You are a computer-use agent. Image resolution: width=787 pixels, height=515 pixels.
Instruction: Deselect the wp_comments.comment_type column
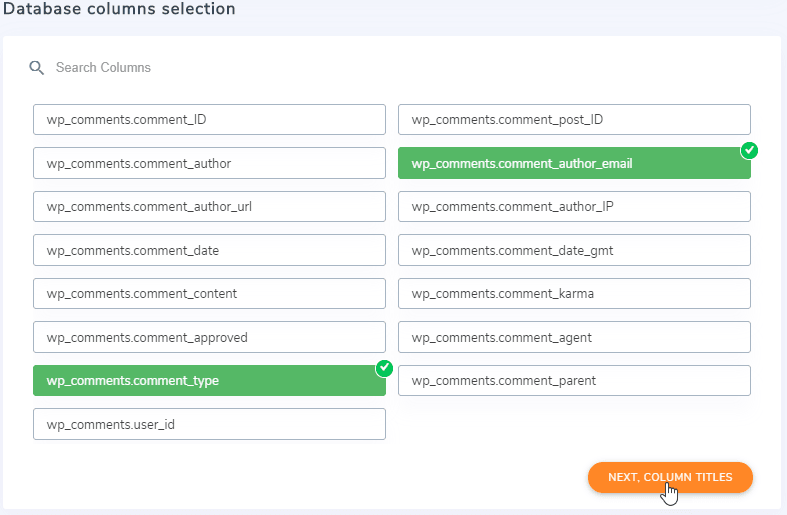click(209, 381)
